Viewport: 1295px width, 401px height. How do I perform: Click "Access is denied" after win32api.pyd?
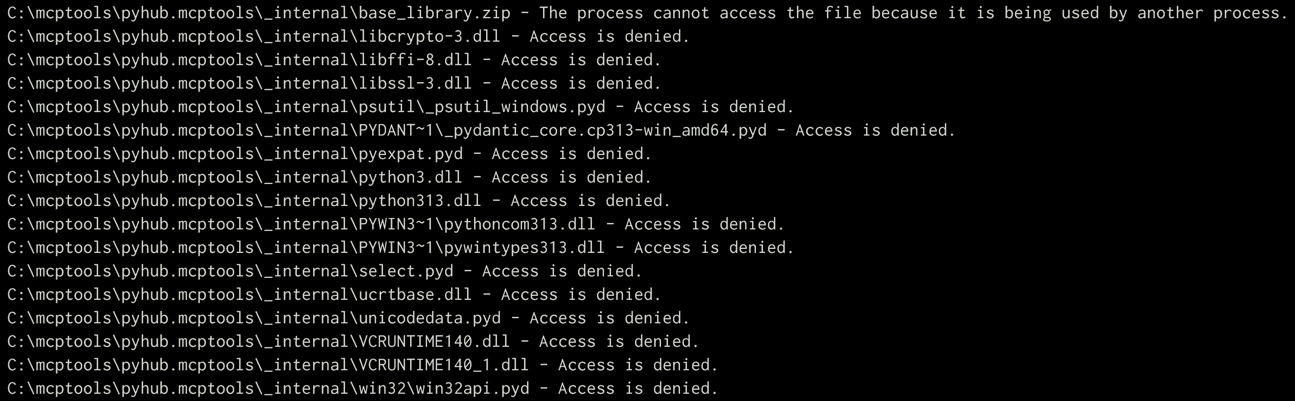tap(637, 389)
